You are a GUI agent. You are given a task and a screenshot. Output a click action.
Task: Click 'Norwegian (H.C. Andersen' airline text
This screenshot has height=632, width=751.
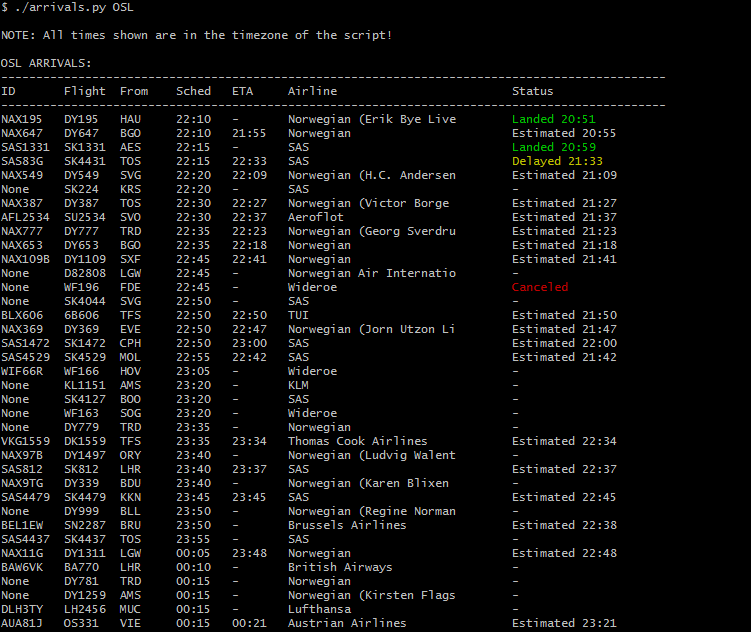372,175
